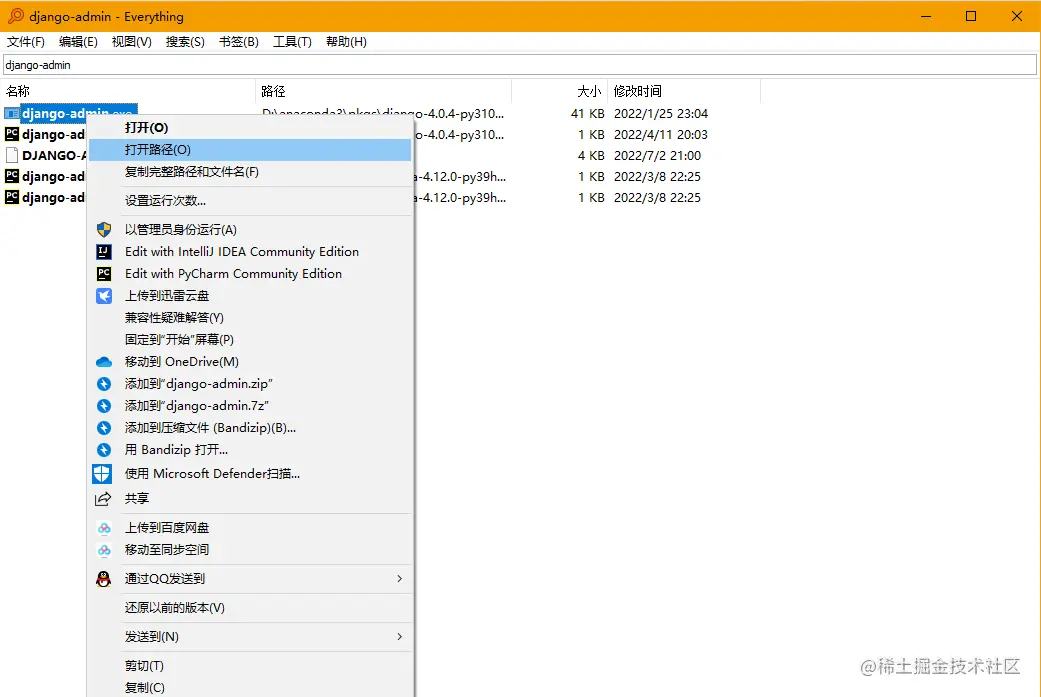The width and height of the screenshot is (1041, 697).
Task: Choose 打开(O) in the context menu
Action: point(250,127)
